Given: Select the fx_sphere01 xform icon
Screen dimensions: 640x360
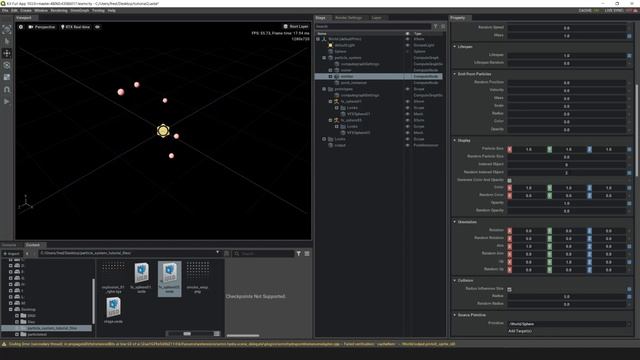Looking at the screenshot, I should click(336, 102).
